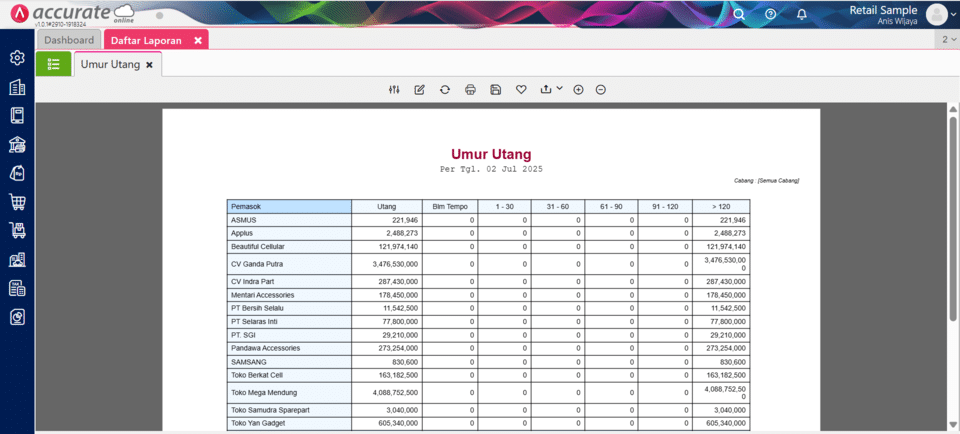Screen dimensions: 960x434
Task: Click the edit report pencil icon
Action: pos(420,90)
